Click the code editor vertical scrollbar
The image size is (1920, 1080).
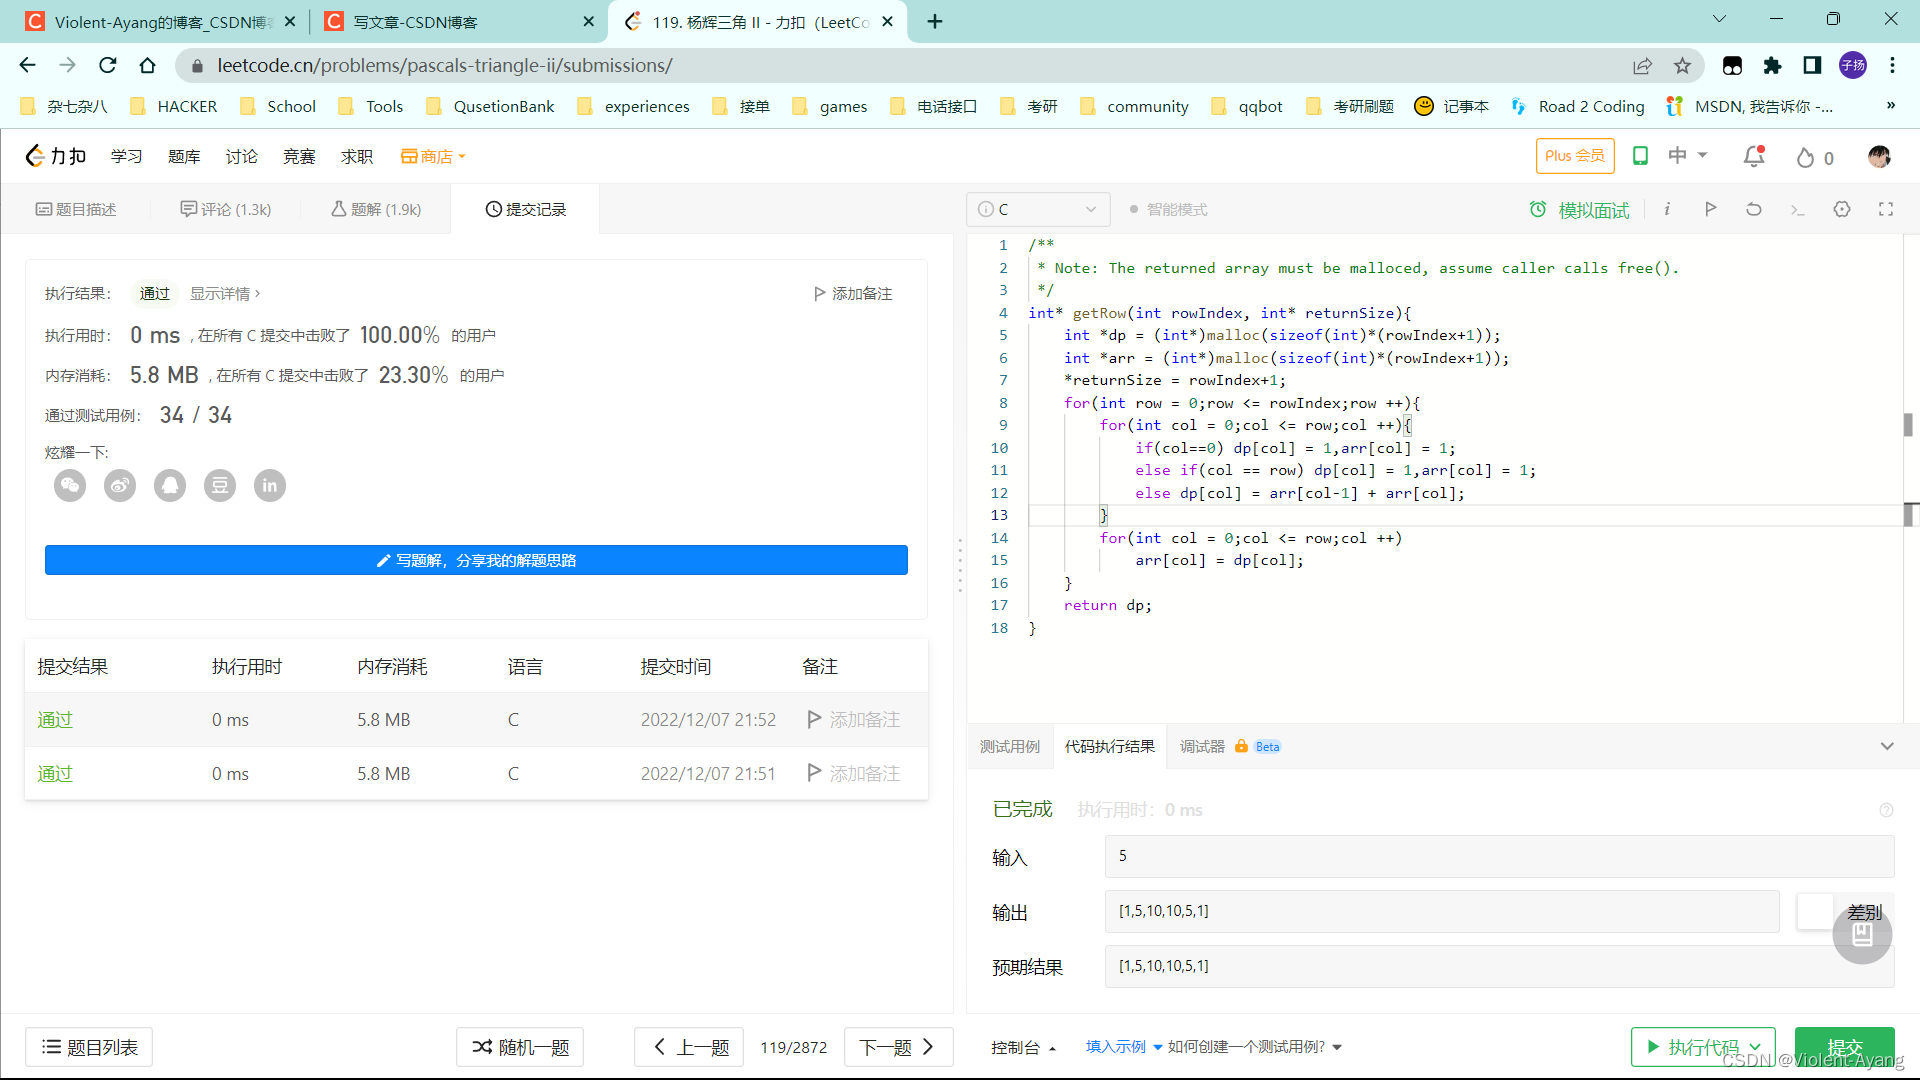click(1908, 425)
